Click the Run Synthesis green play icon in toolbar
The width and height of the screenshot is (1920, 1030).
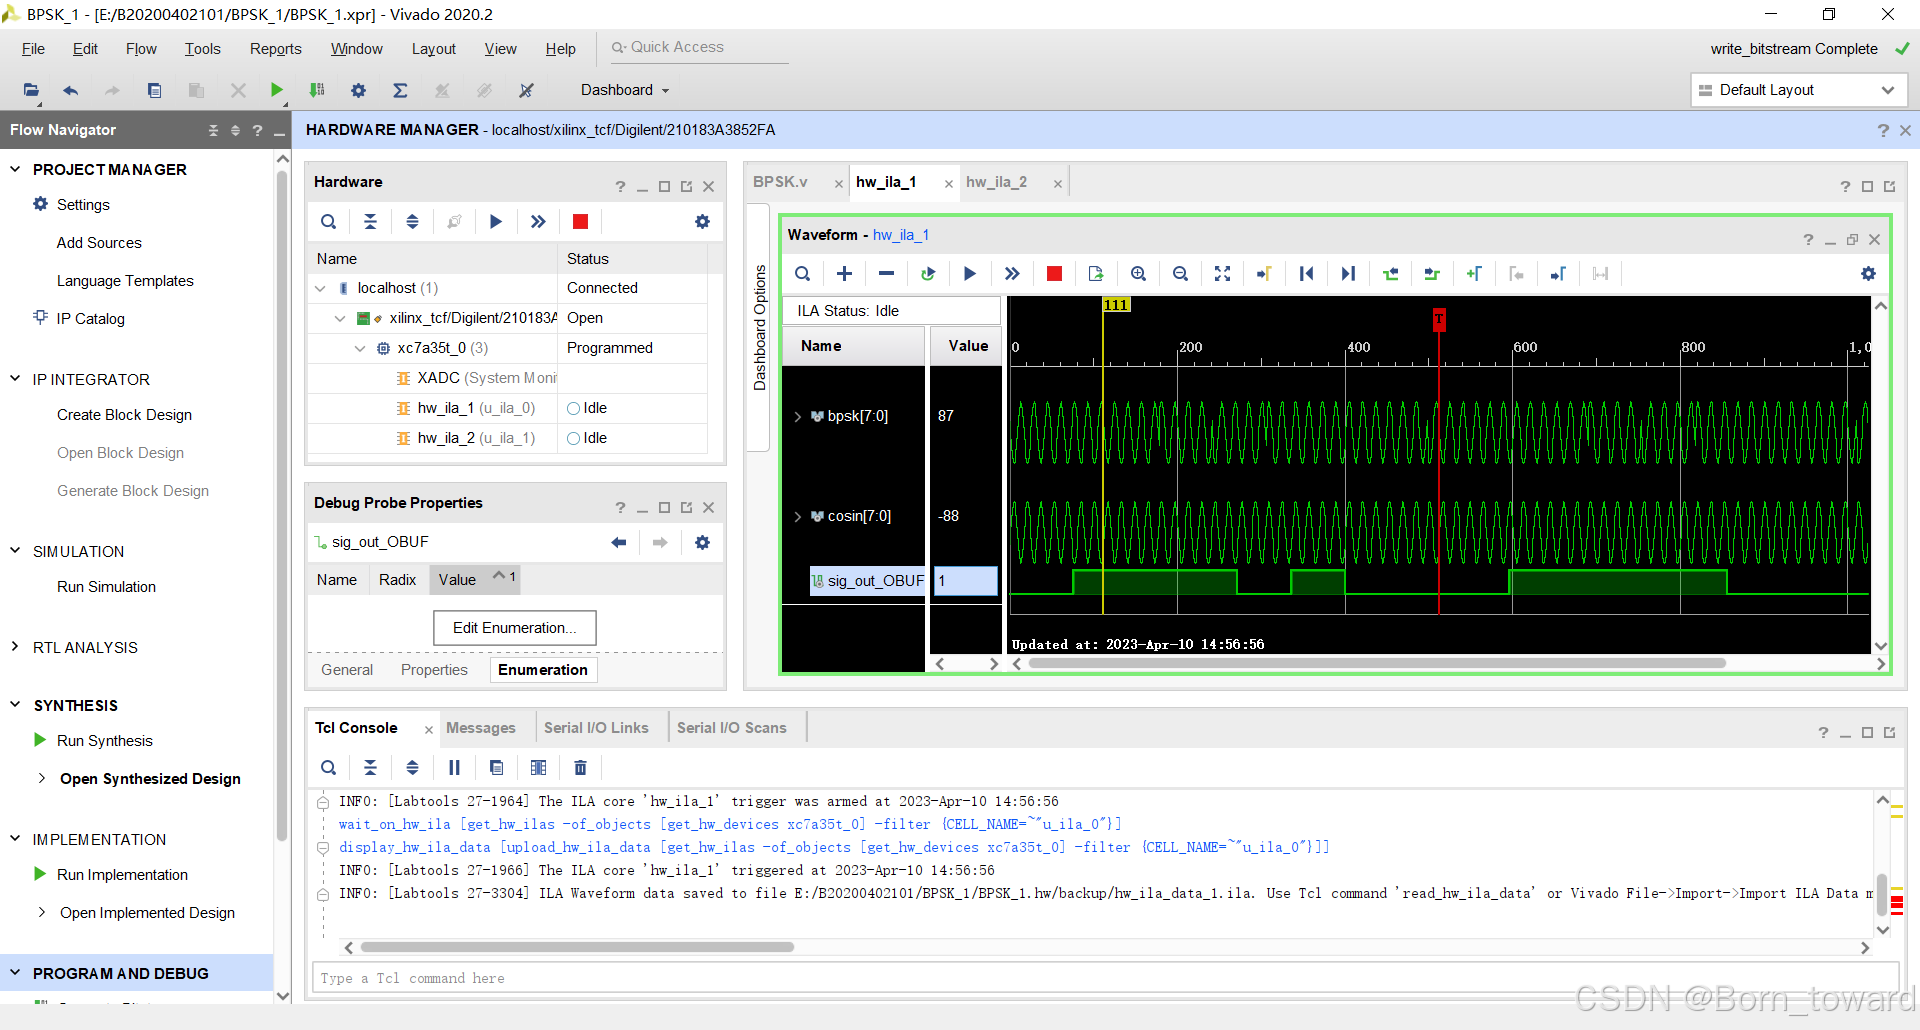[x=277, y=90]
